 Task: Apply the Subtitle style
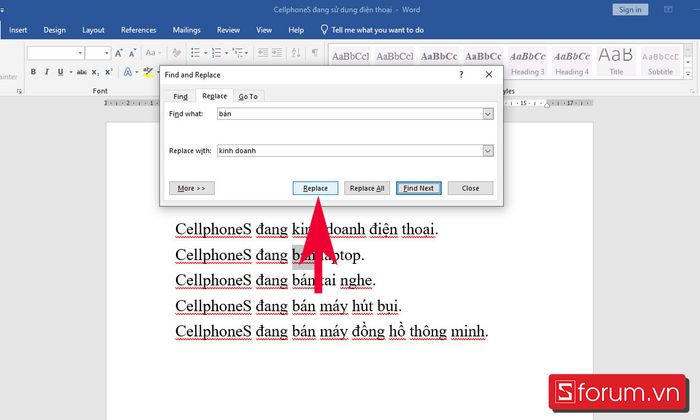point(660,62)
